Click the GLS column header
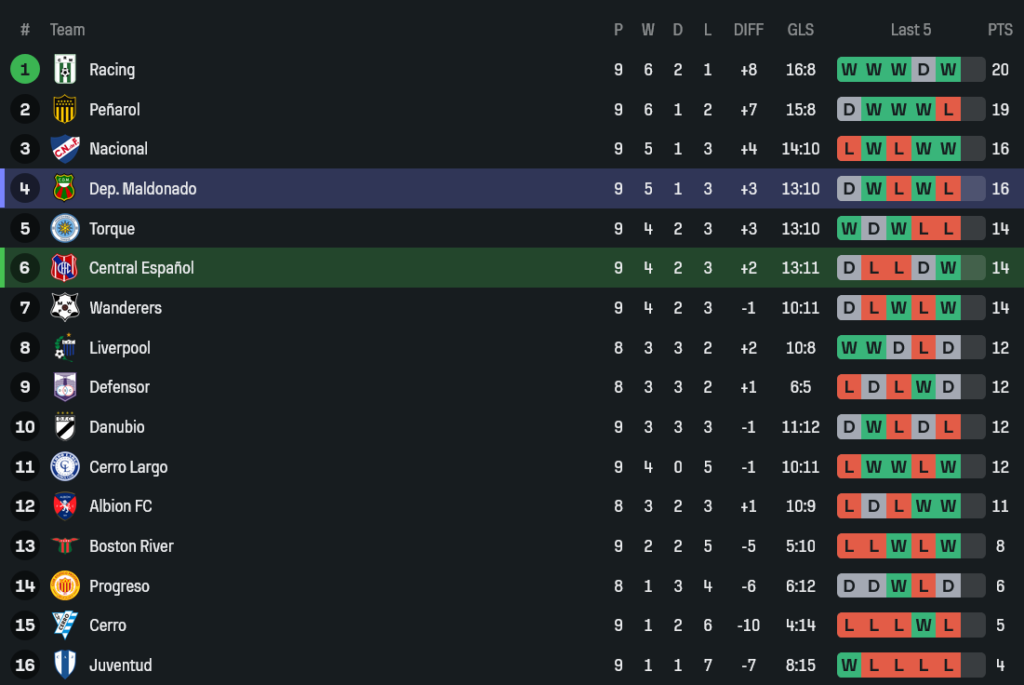This screenshot has height=685, width=1024. [x=800, y=30]
